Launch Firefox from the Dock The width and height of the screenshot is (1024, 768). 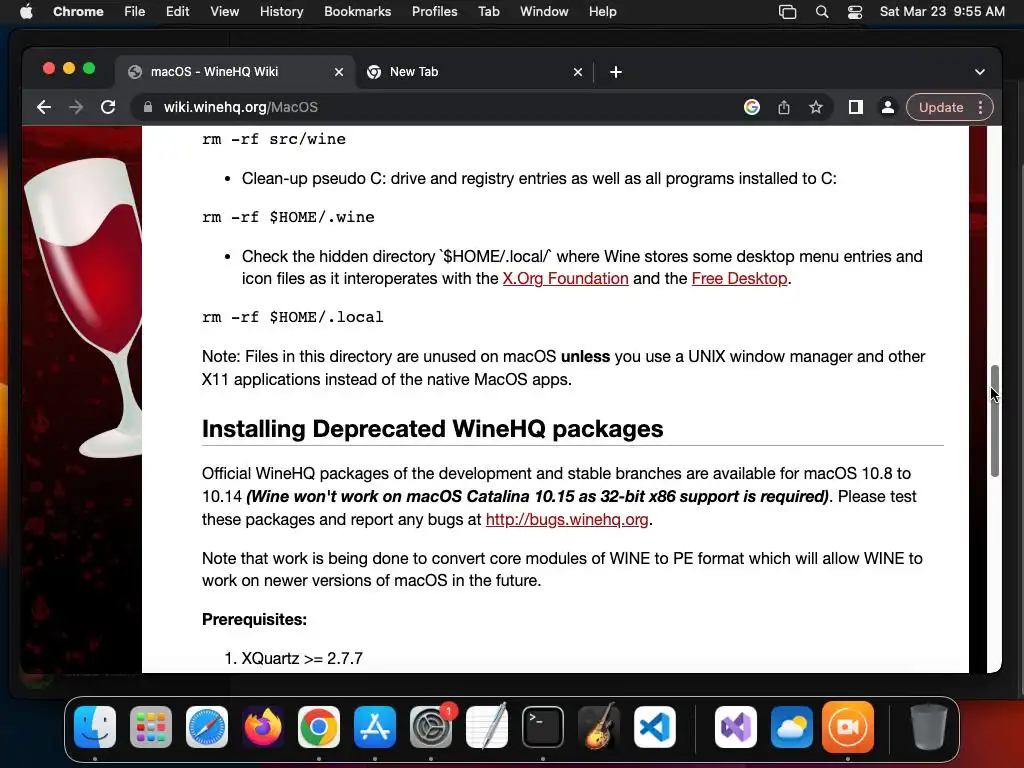pyautogui.click(x=263, y=727)
